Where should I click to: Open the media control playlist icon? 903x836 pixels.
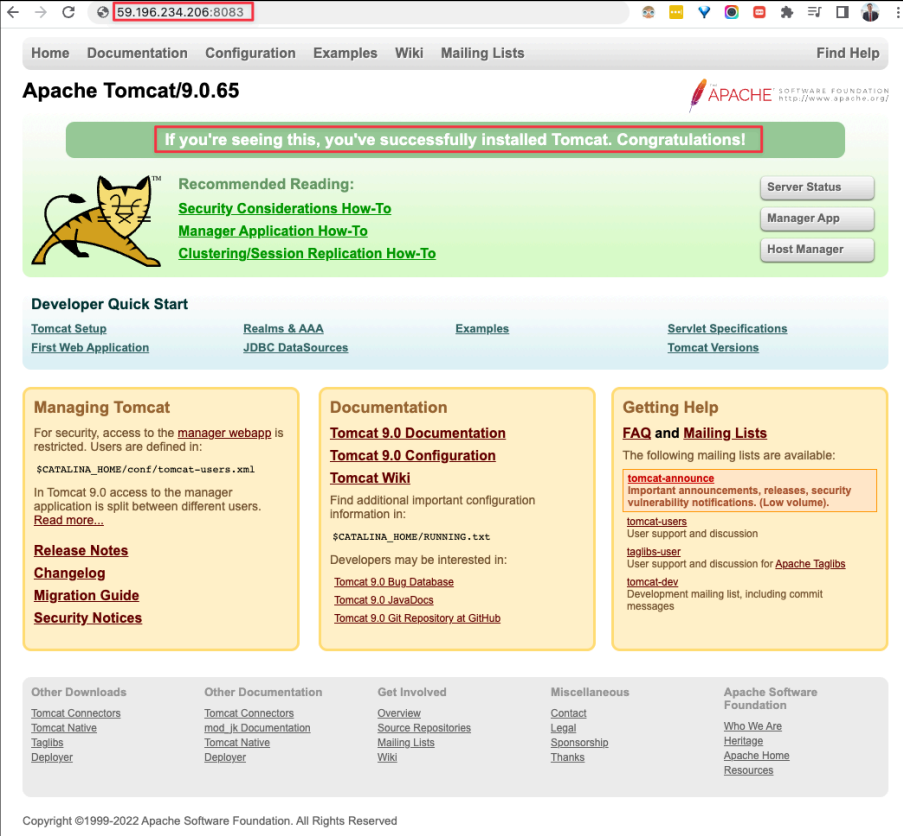click(x=814, y=12)
